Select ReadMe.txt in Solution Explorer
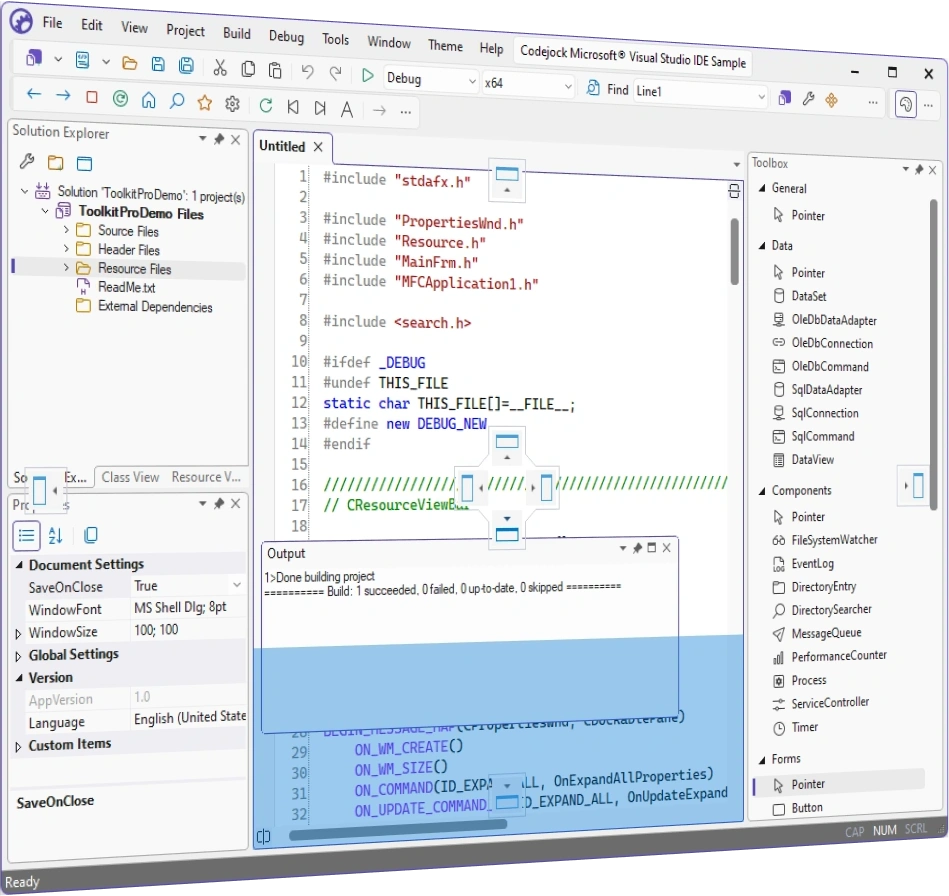The height and width of the screenshot is (896, 949). point(126,287)
